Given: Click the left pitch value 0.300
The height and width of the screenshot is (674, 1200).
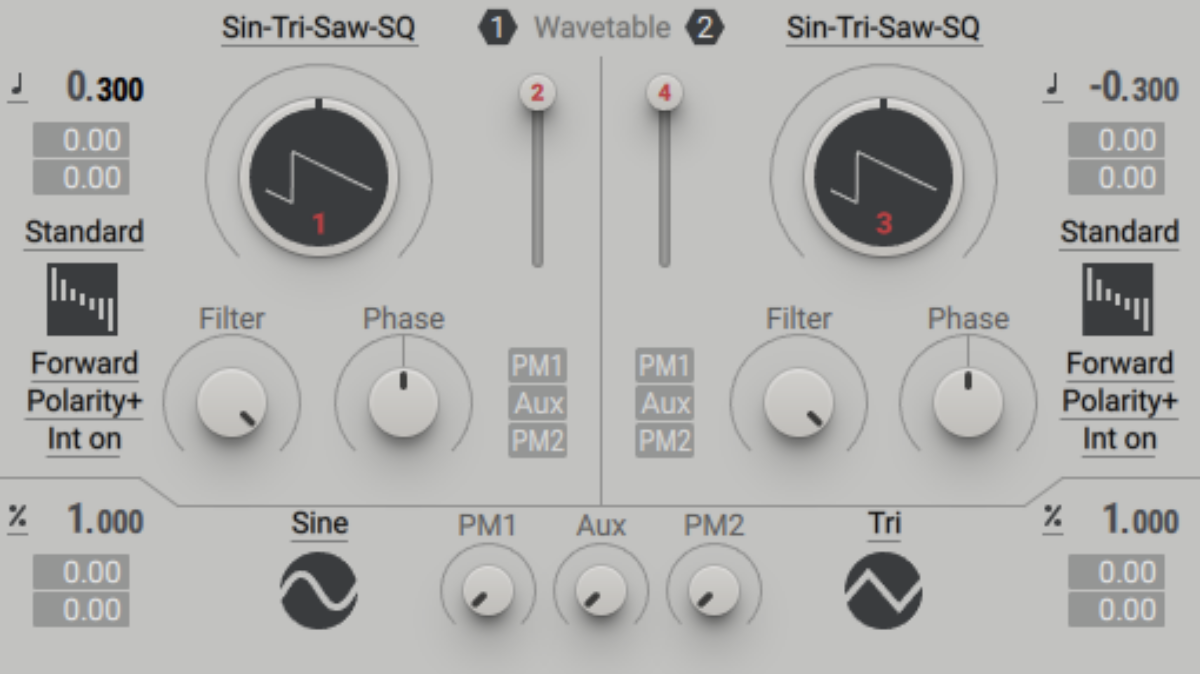Looking at the screenshot, I should (105, 88).
